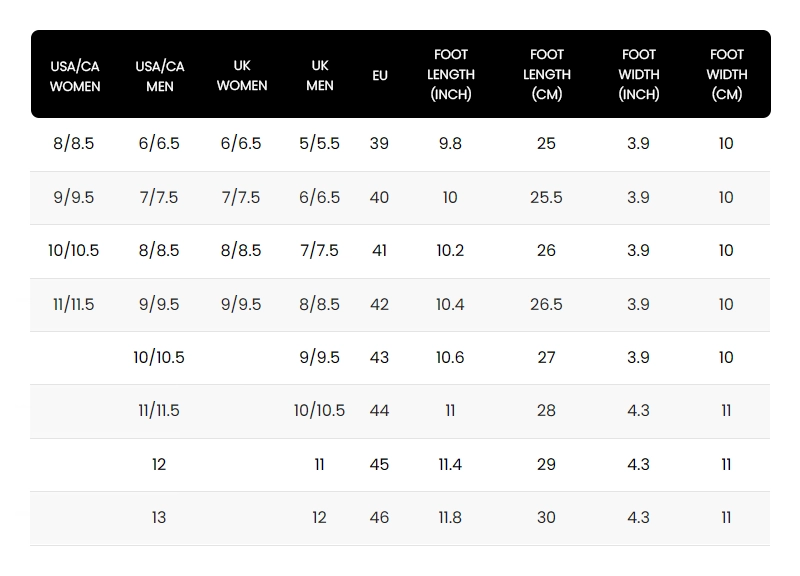The width and height of the screenshot is (800, 576).
Task: Select the FOOT WIDTH (INCH) header
Action: (639, 75)
